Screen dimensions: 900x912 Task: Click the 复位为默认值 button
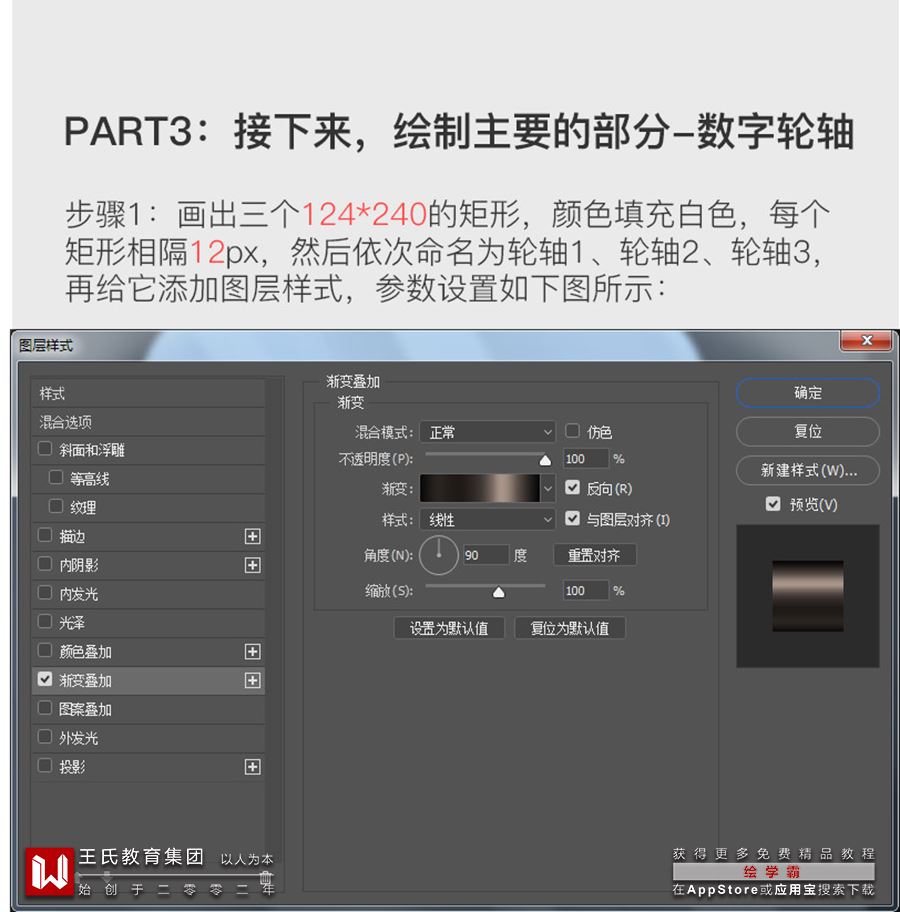pos(570,628)
